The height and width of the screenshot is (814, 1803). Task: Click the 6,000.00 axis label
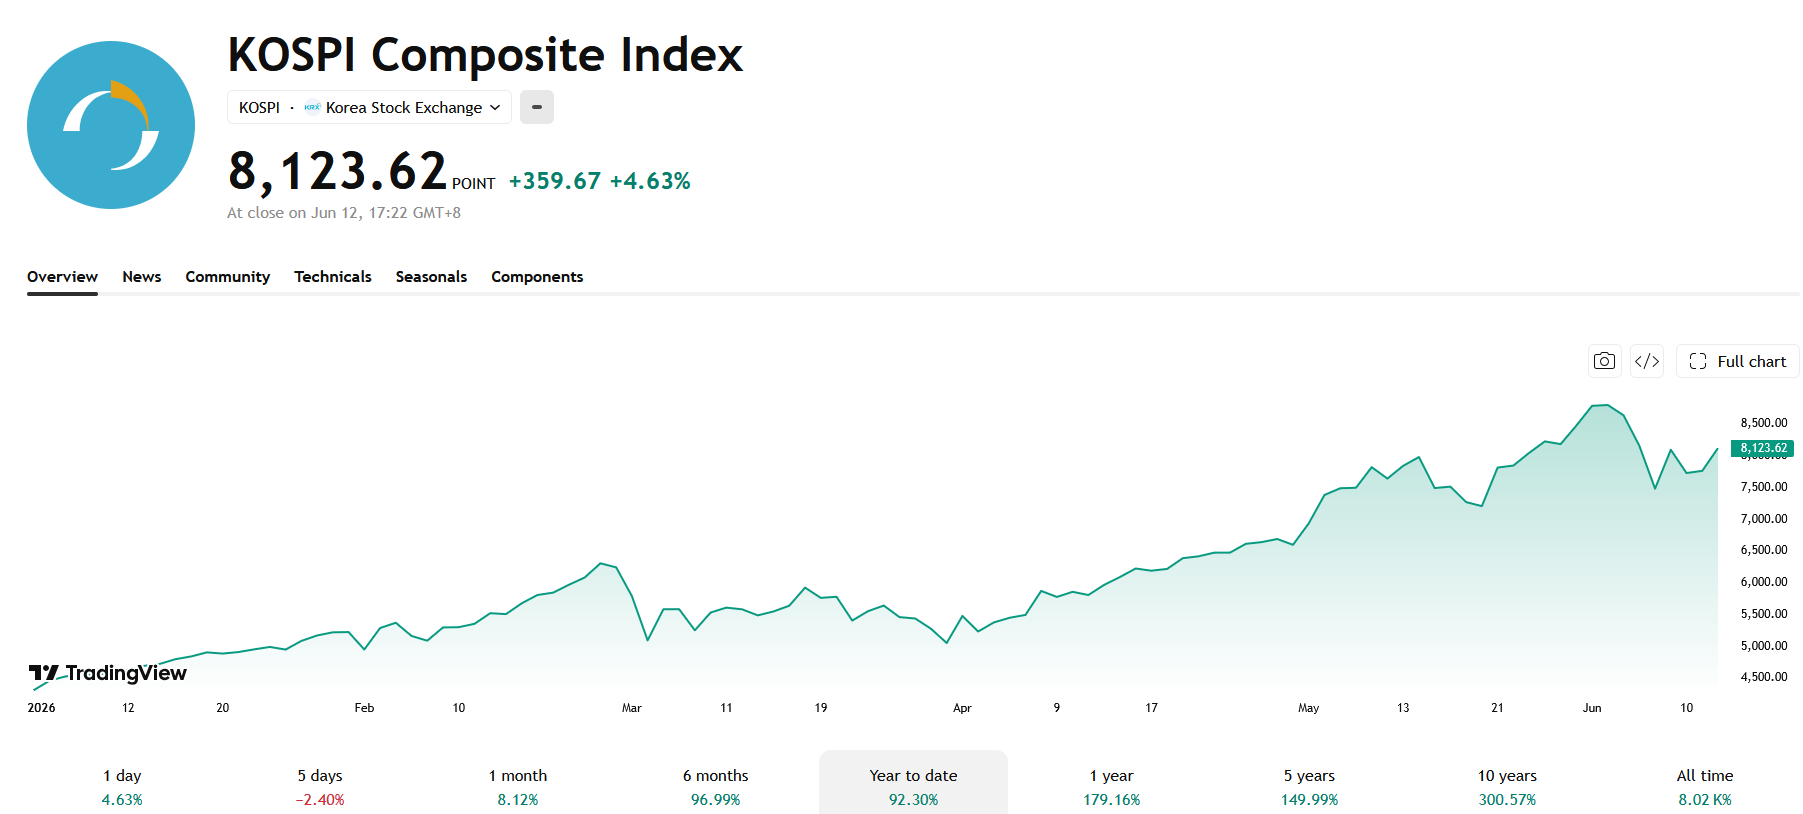1764,582
